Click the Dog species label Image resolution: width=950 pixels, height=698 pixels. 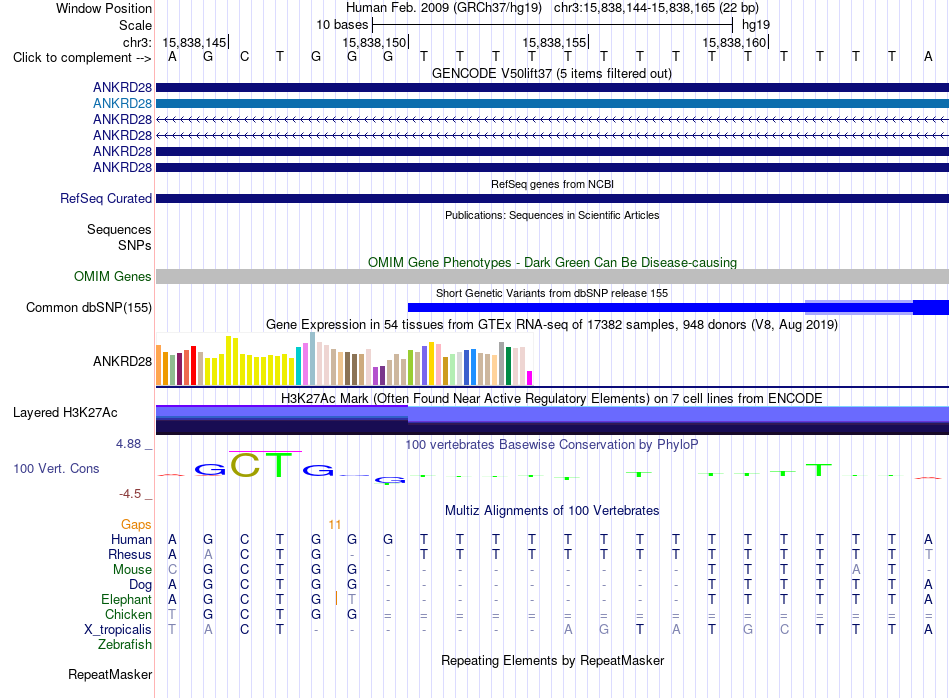(x=140, y=585)
